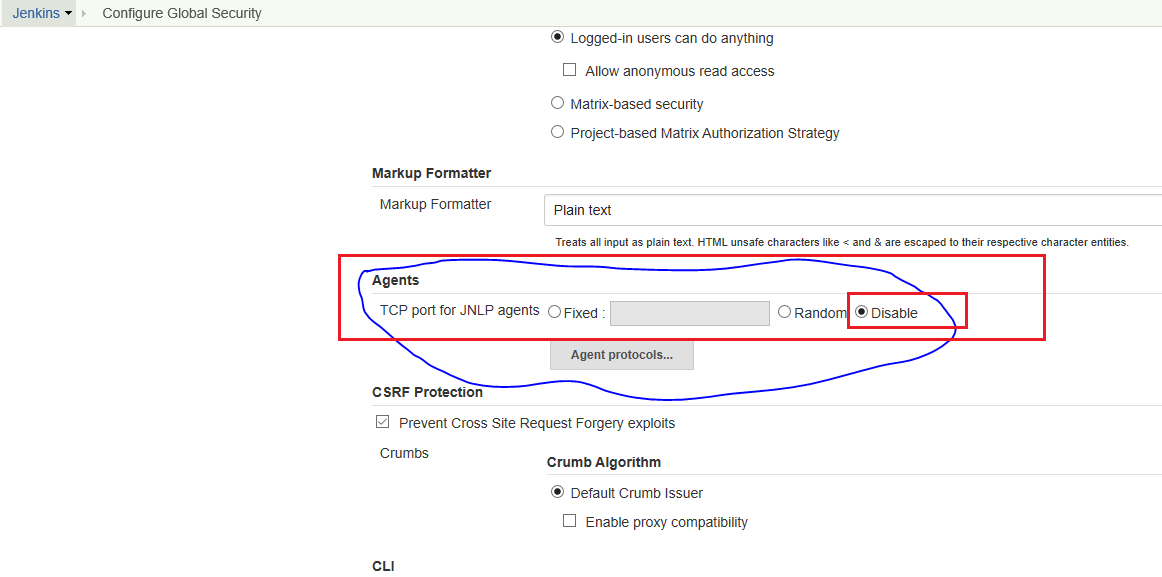Viewport: 1162px width, 577px height.
Task: Enable proxy compatibility checkbox
Action: (x=570, y=521)
